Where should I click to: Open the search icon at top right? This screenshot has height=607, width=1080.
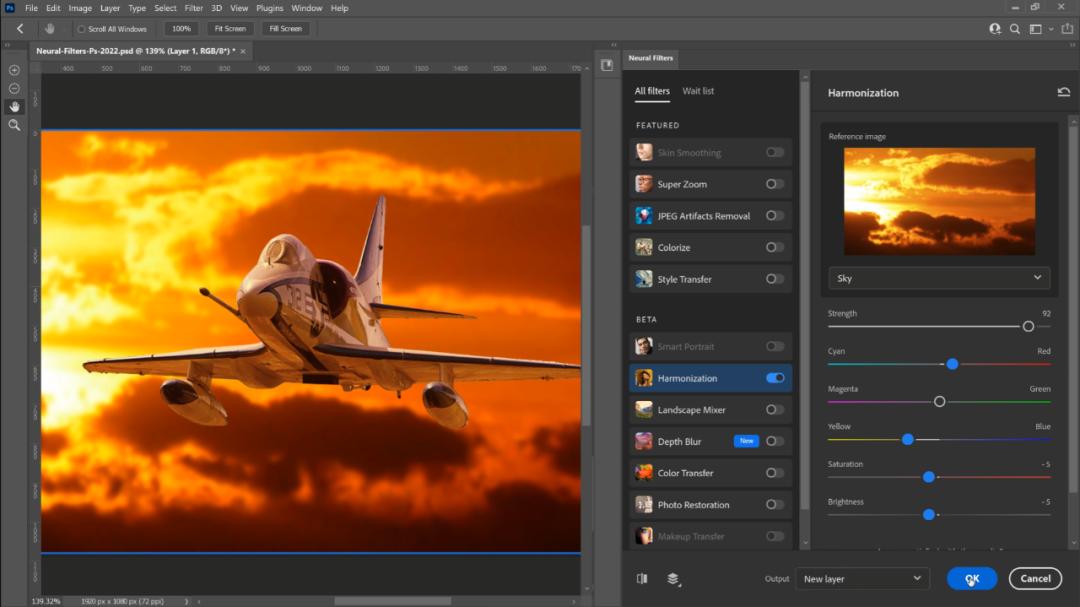click(1015, 29)
